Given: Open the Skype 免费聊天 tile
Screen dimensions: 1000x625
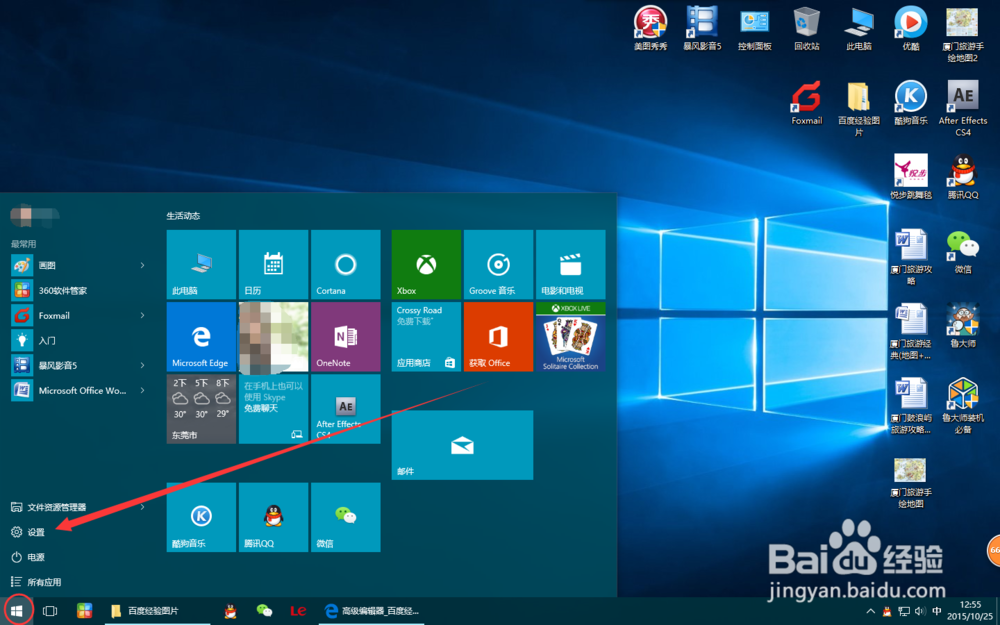Looking at the screenshot, I should [273, 409].
